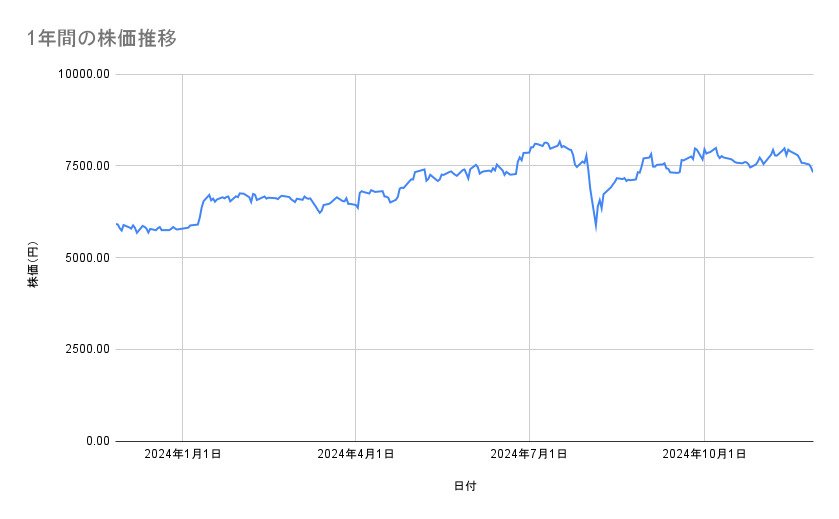Click the chart title 1年間の株価推移
Screen dimensions: 839x519
[103, 39]
